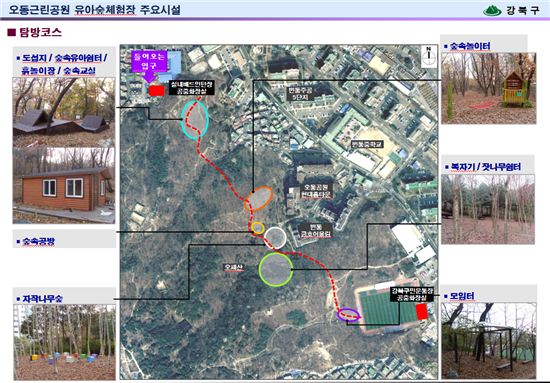Open the orange wooden cabin photo
Screen dimensions: 550x383
coord(64,186)
